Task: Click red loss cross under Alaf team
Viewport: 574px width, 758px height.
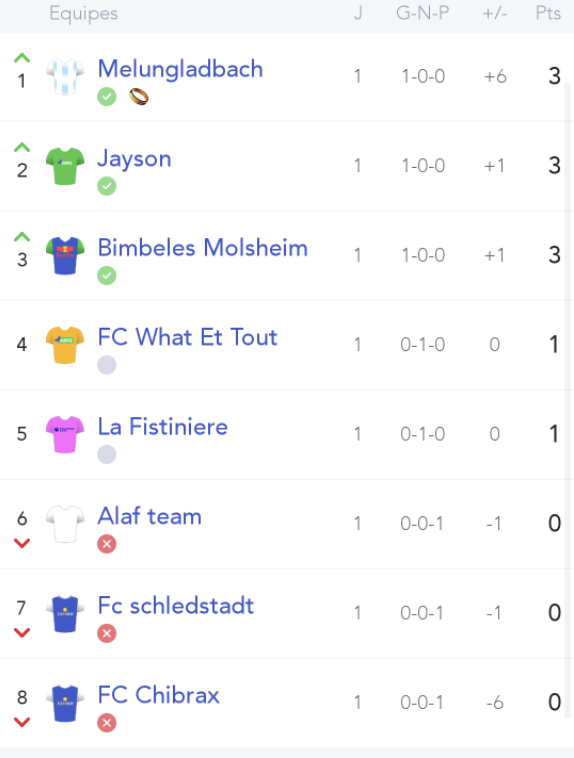Action: click(106, 544)
